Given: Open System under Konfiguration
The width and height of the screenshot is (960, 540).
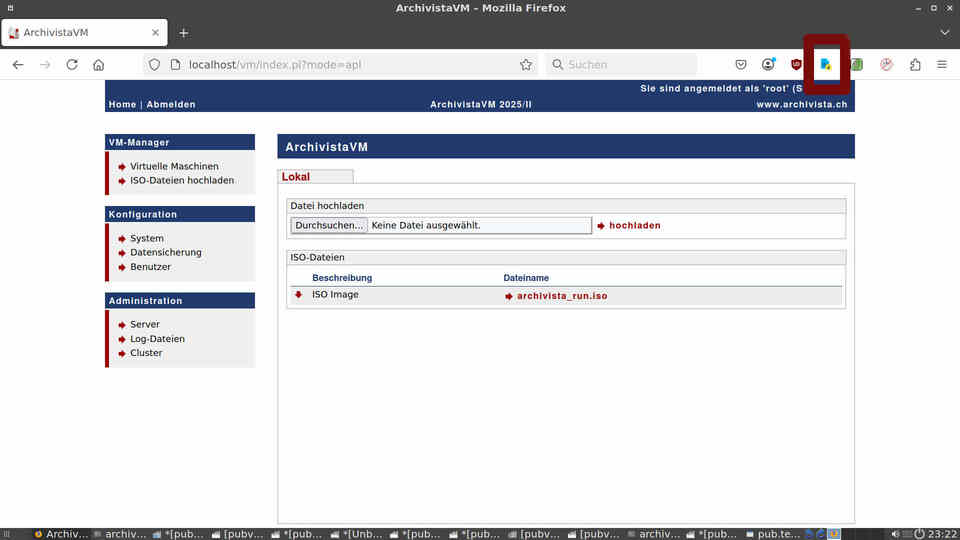Looking at the screenshot, I should pyautogui.click(x=146, y=238).
